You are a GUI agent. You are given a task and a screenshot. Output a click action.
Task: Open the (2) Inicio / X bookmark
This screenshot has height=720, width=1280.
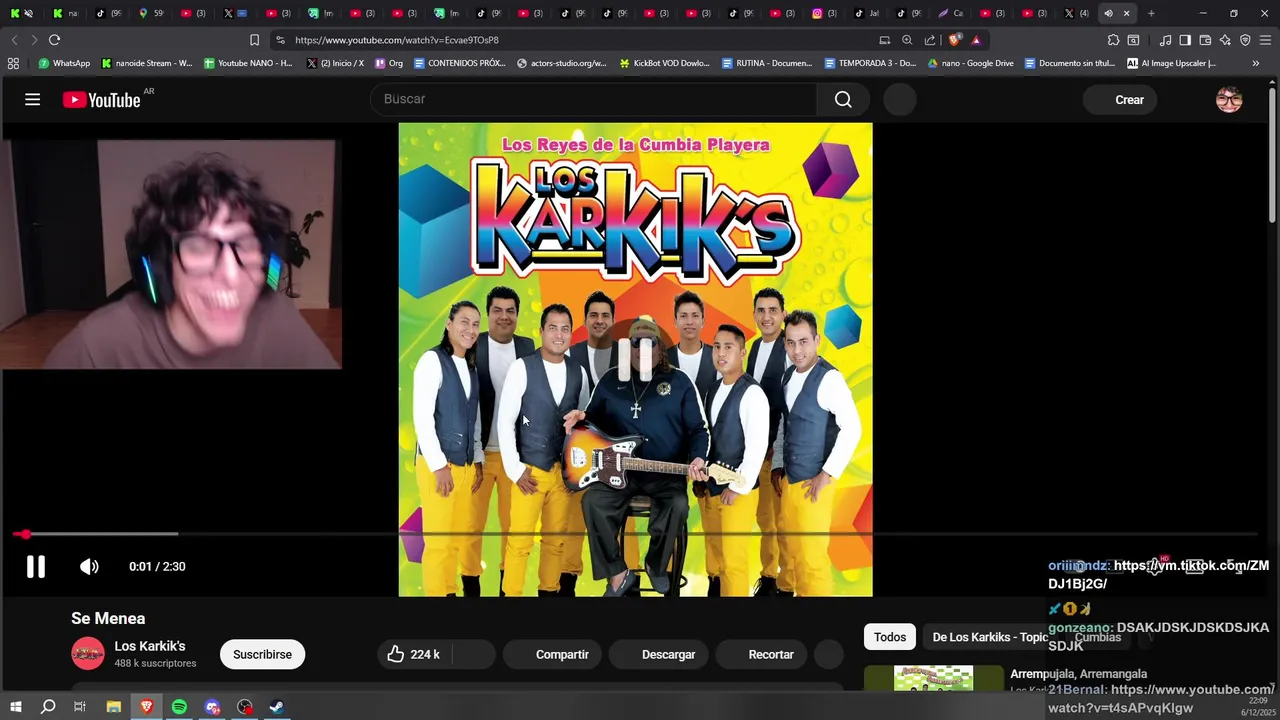click(335, 63)
